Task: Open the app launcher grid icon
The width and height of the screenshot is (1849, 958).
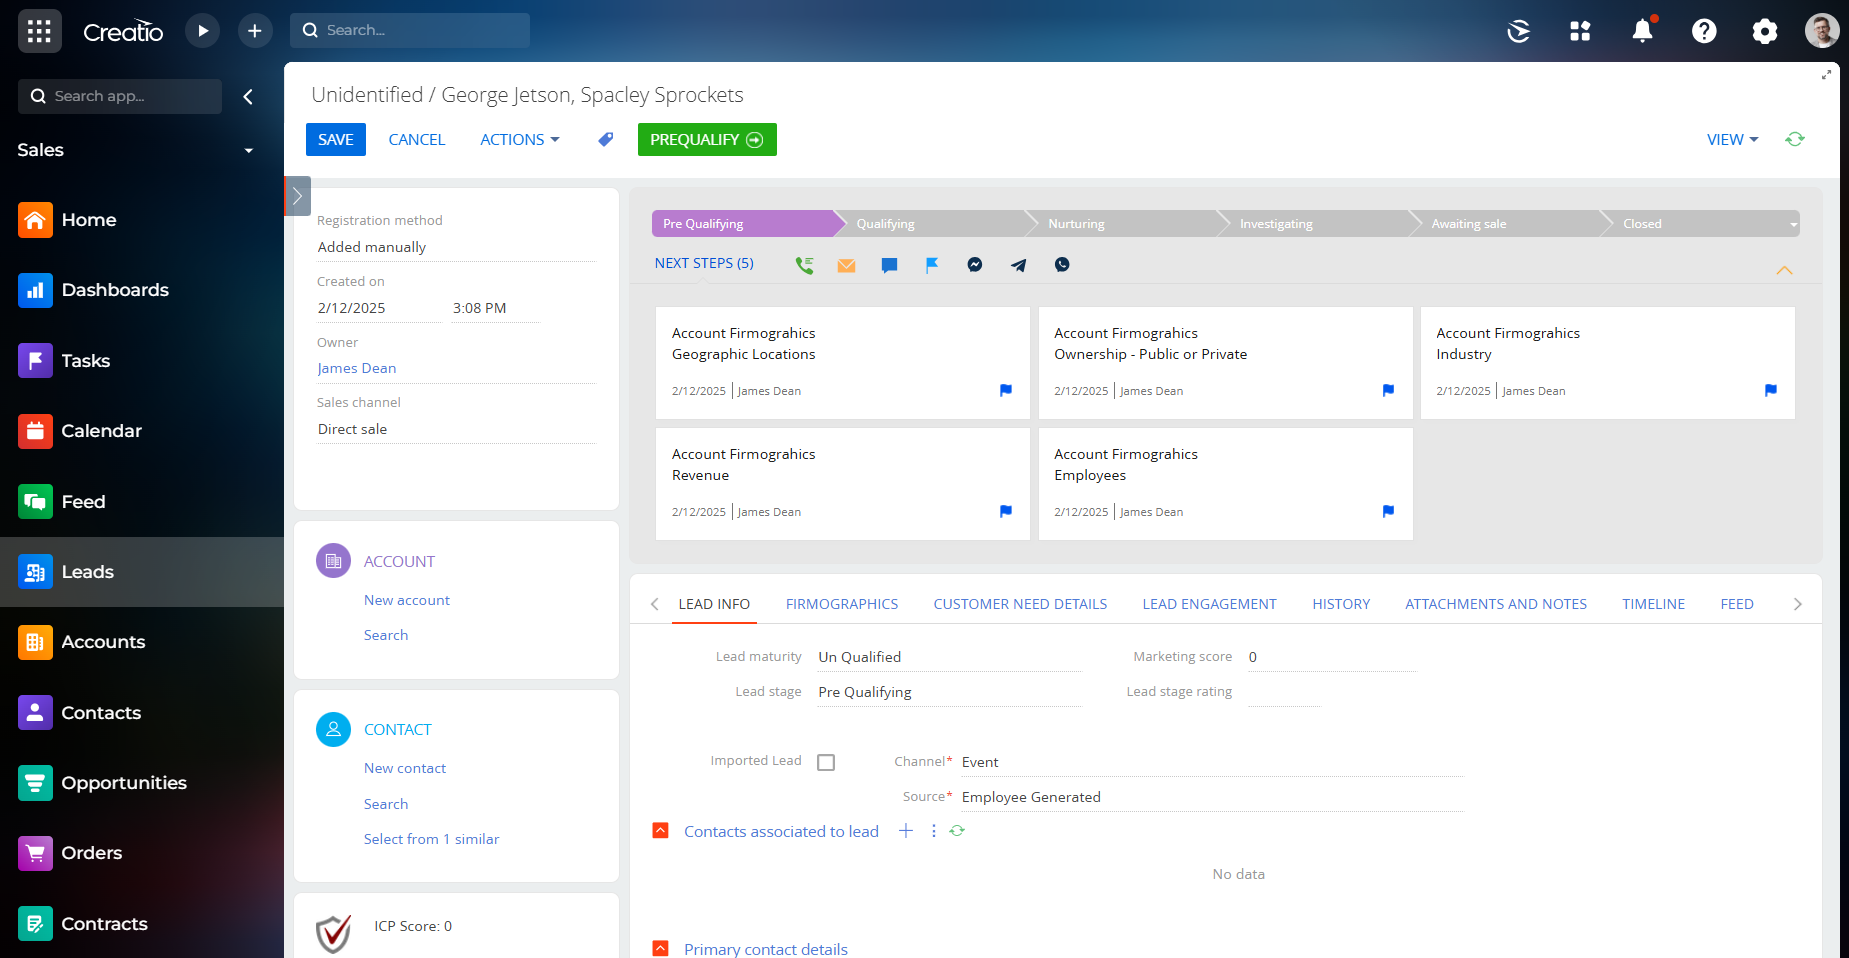Action: [x=39, y=31]
